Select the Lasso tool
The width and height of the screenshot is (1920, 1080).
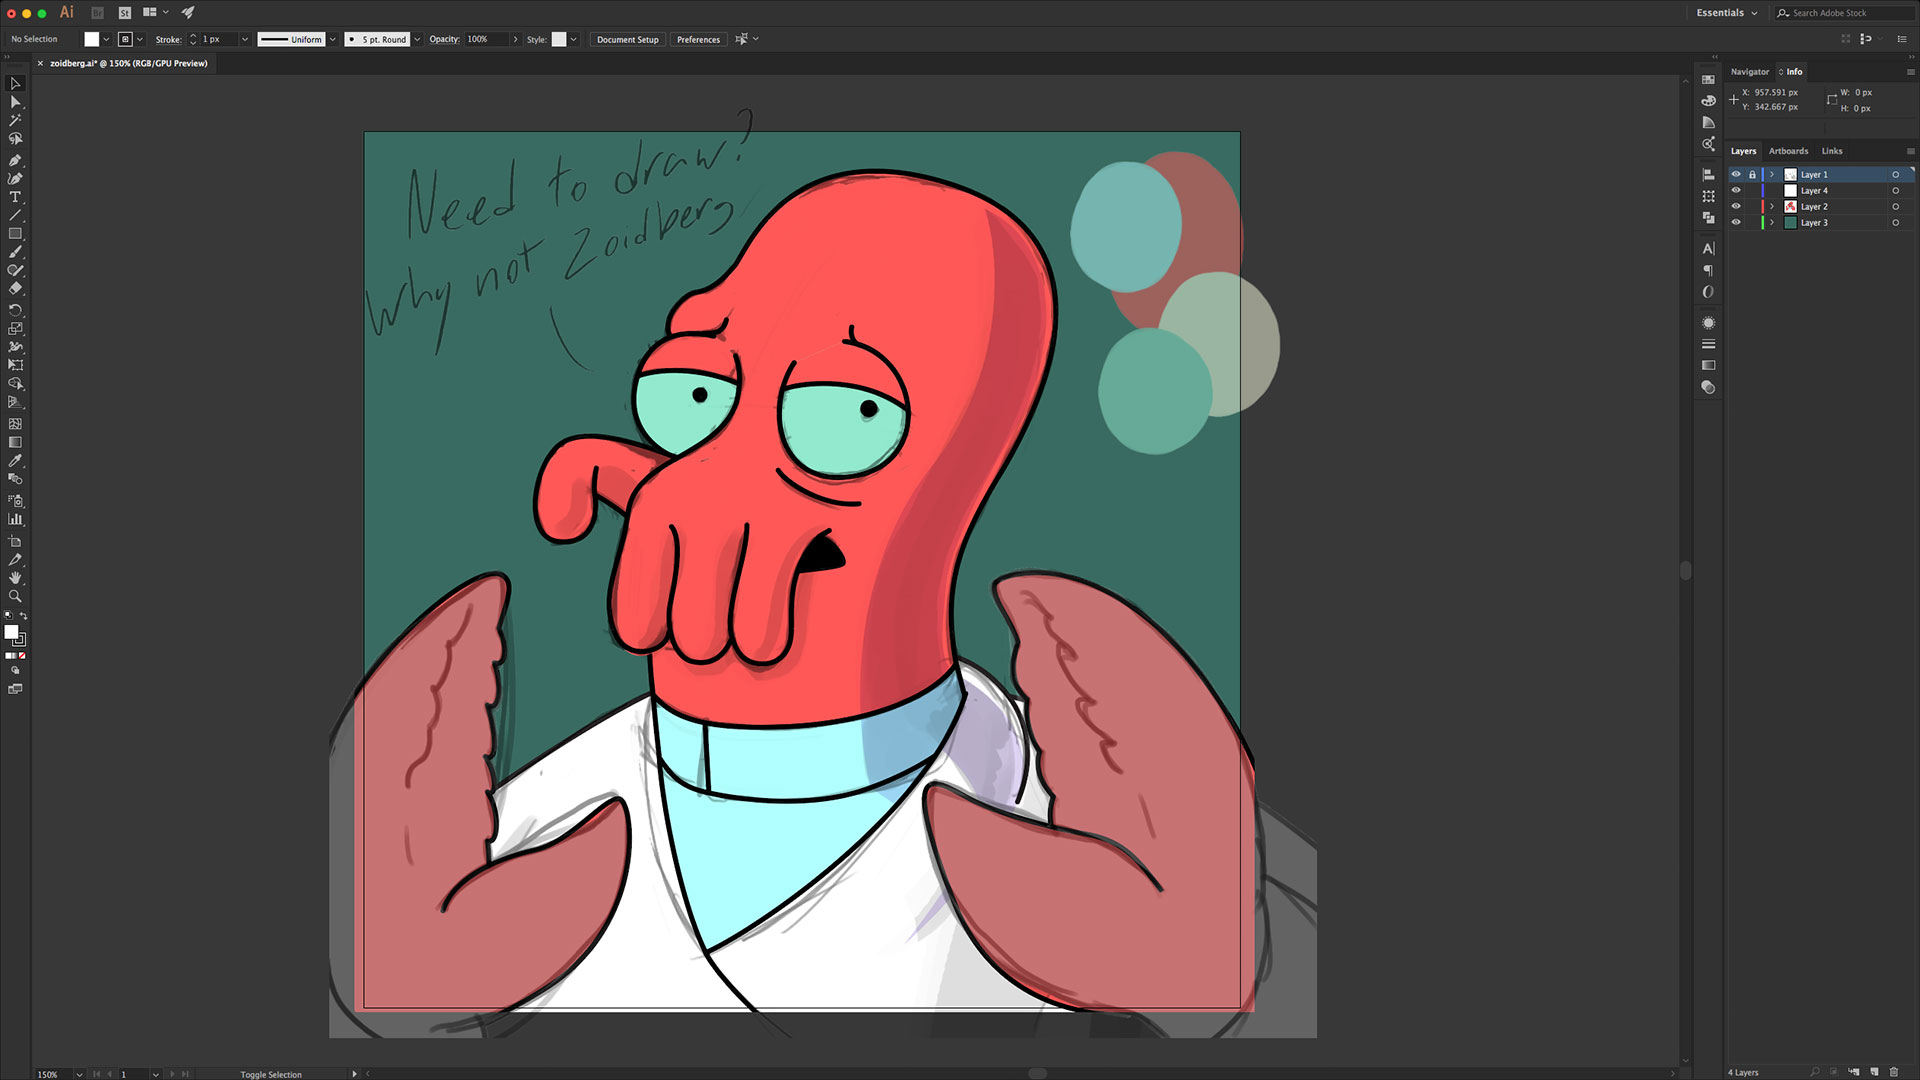point(15,139)
